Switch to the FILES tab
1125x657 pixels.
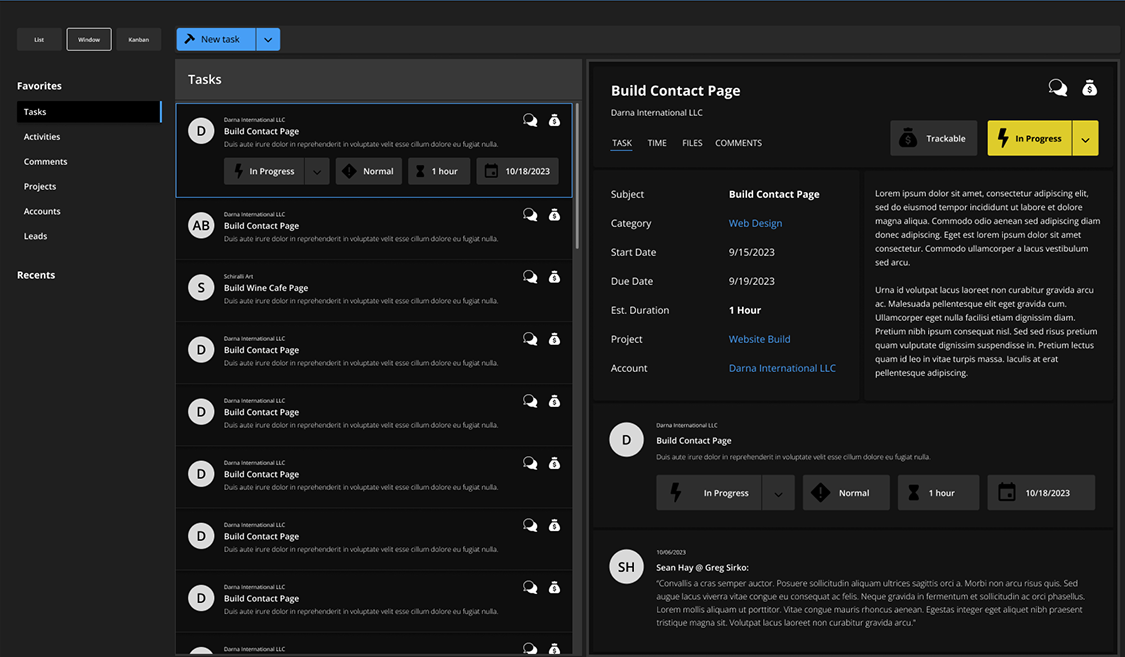[692, 143]
